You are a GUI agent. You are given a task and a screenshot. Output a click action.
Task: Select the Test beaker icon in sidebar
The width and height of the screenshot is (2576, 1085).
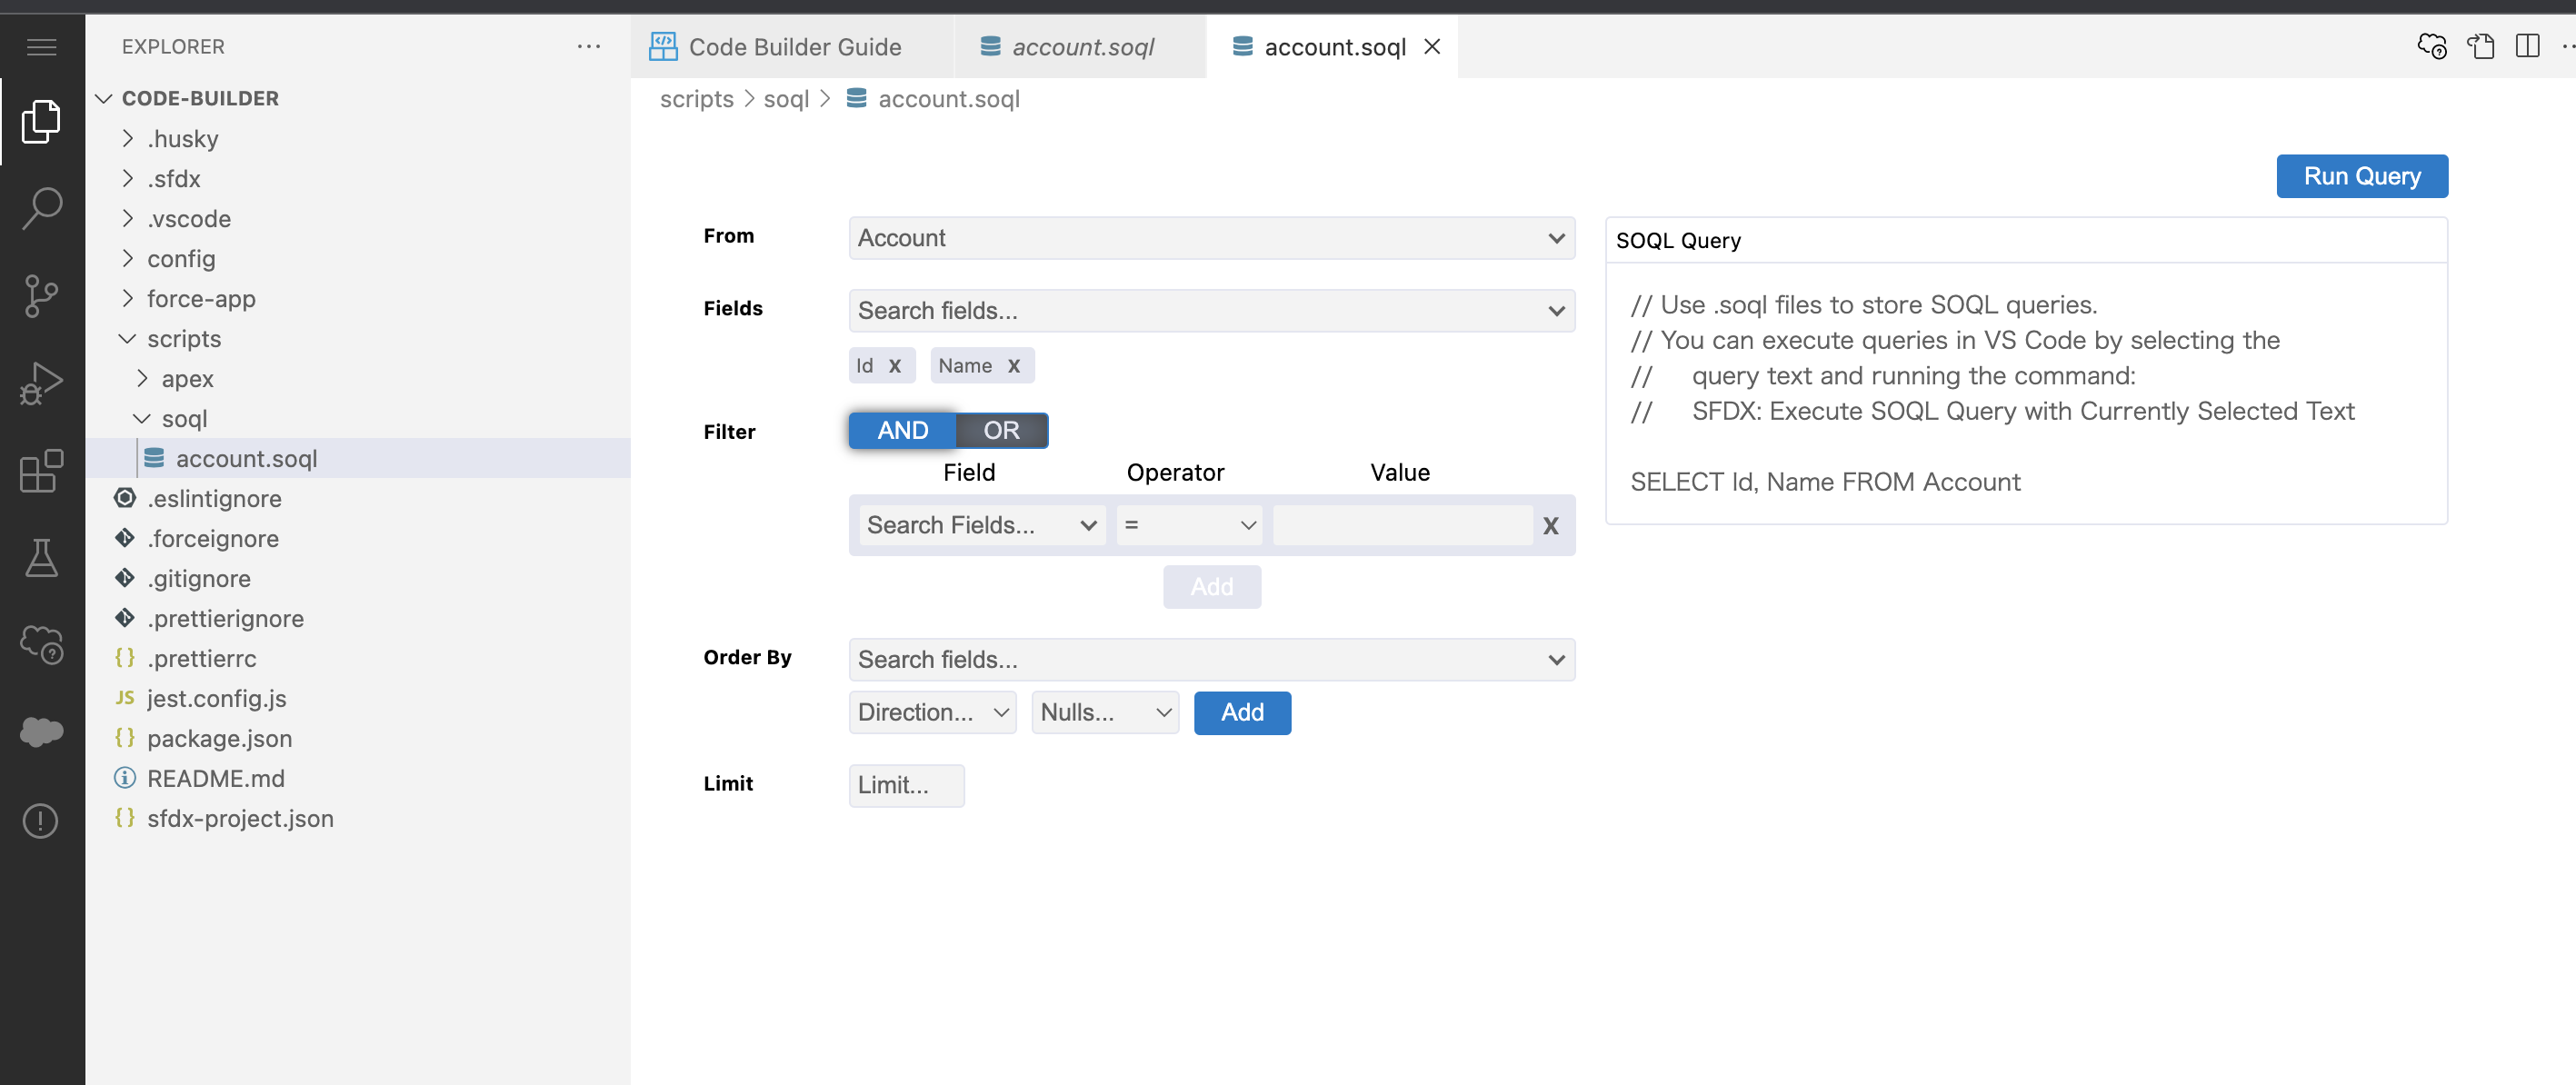coord(40,558)
